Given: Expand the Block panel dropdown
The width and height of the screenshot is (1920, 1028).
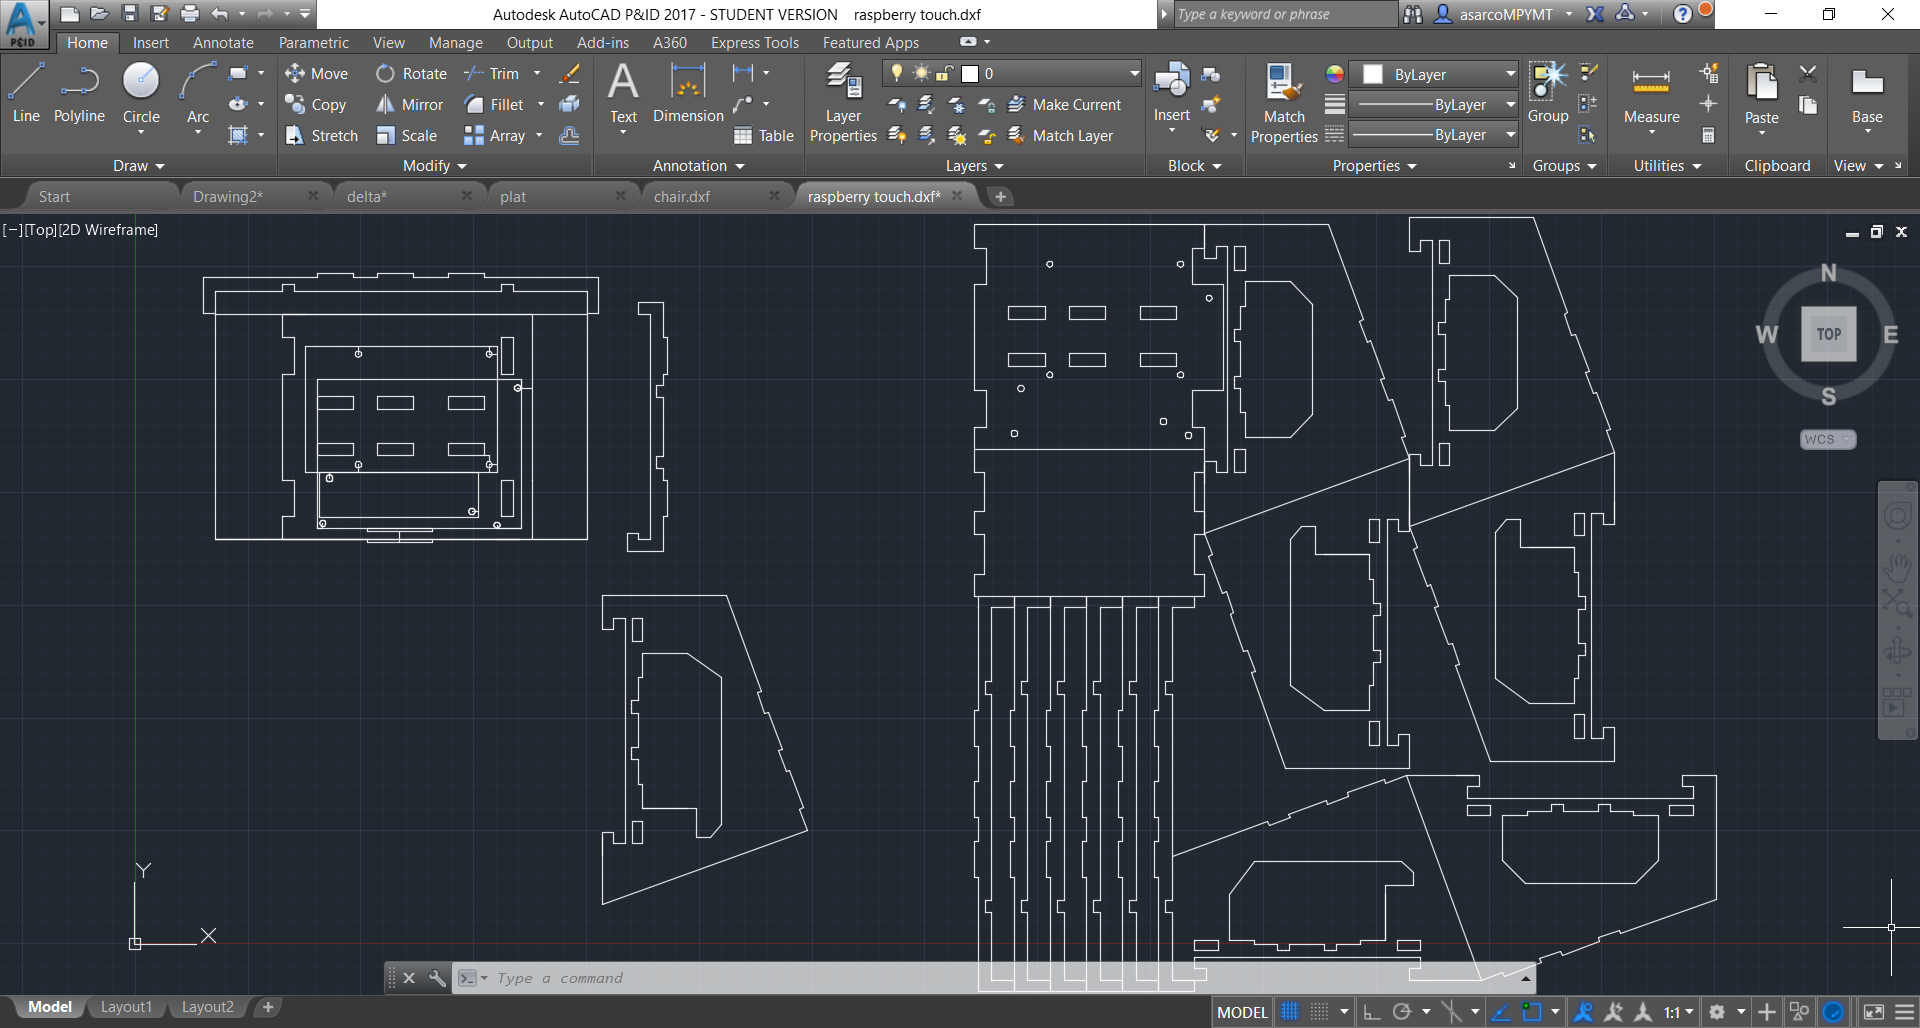Looking at the screenshot, I should click(x=1195, y=166).
